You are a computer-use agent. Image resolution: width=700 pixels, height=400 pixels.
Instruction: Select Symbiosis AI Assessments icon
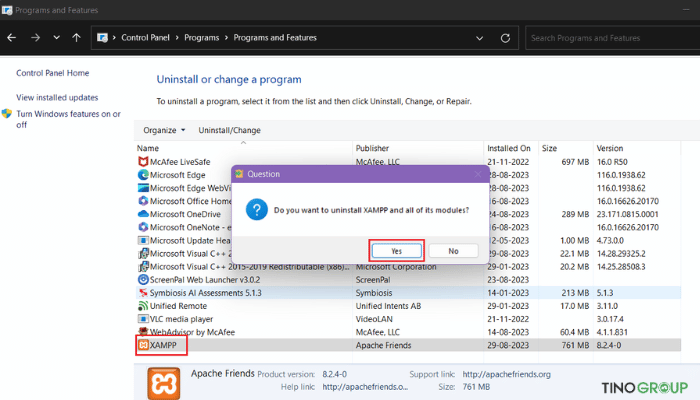[x=143, y=293]
